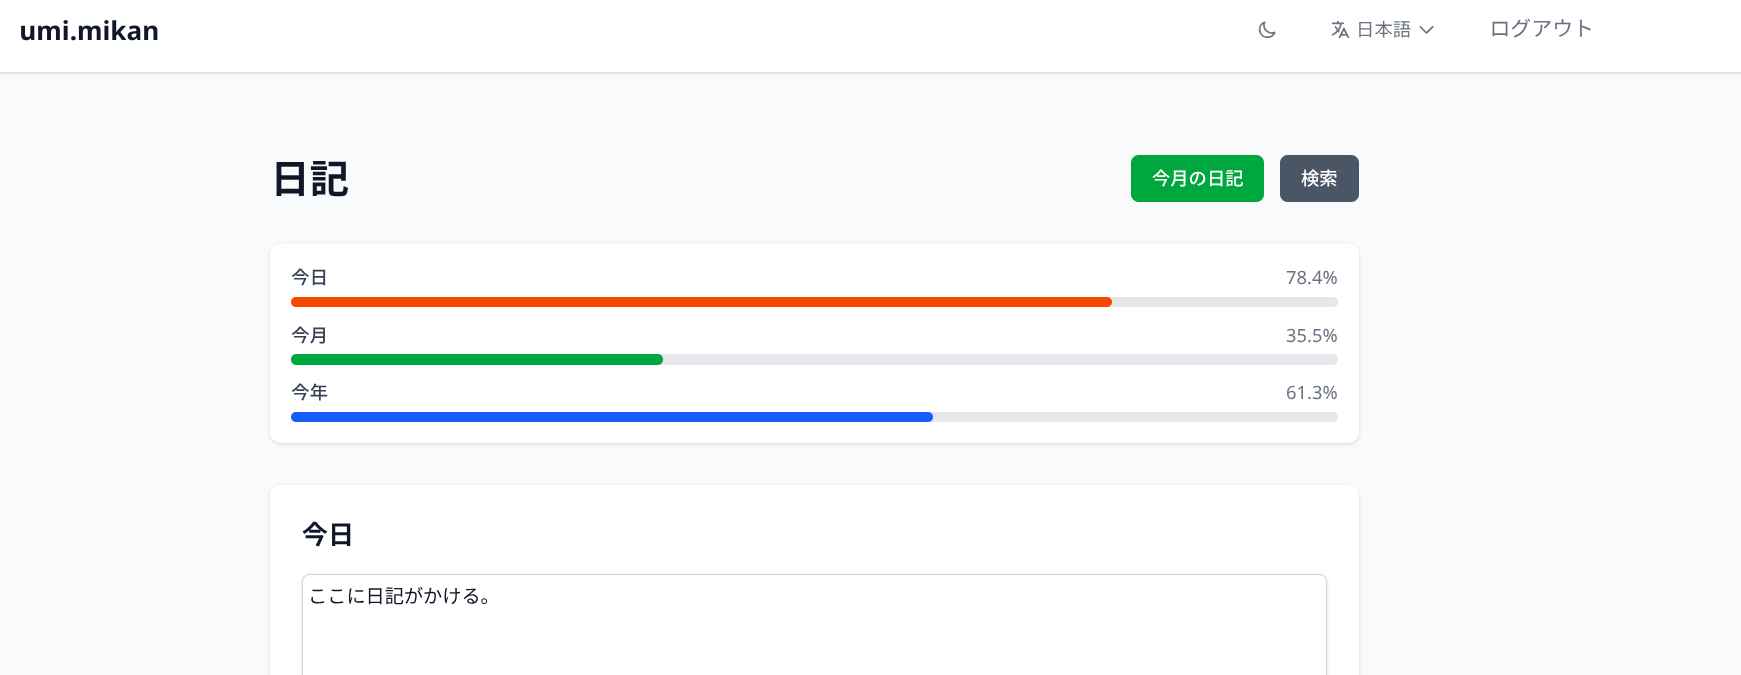Screen dimensions: 1741x675
Task: Open the 今月の日記 button
Action: pos(1197,178)
